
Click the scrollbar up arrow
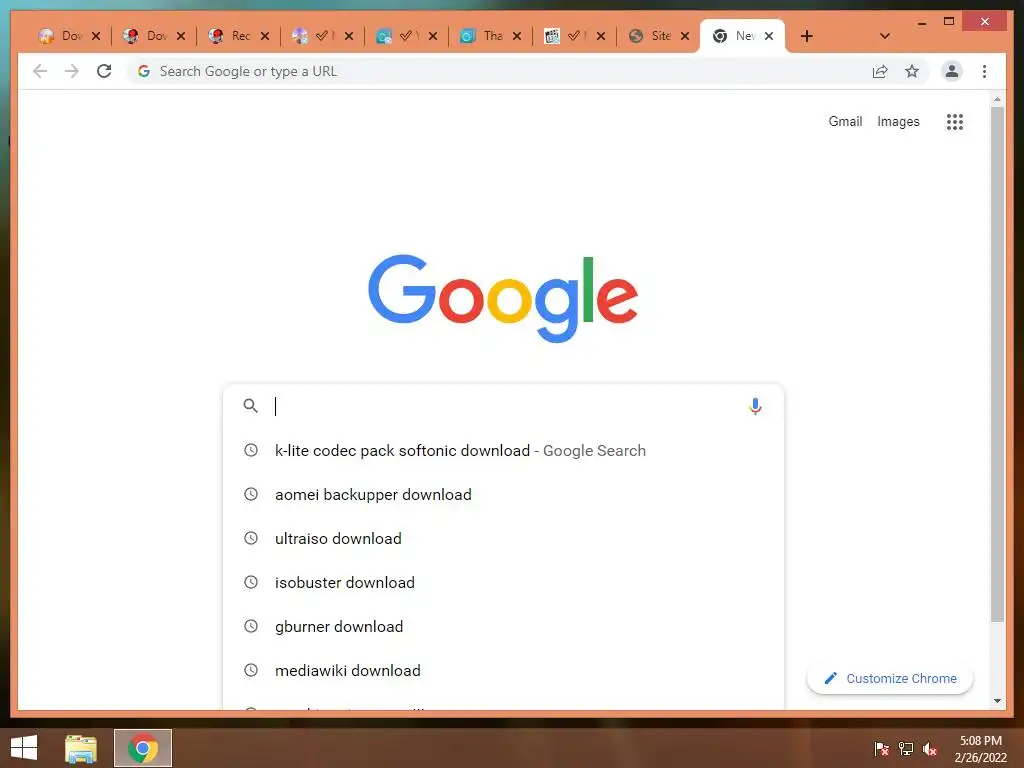(x=997, y=99)
